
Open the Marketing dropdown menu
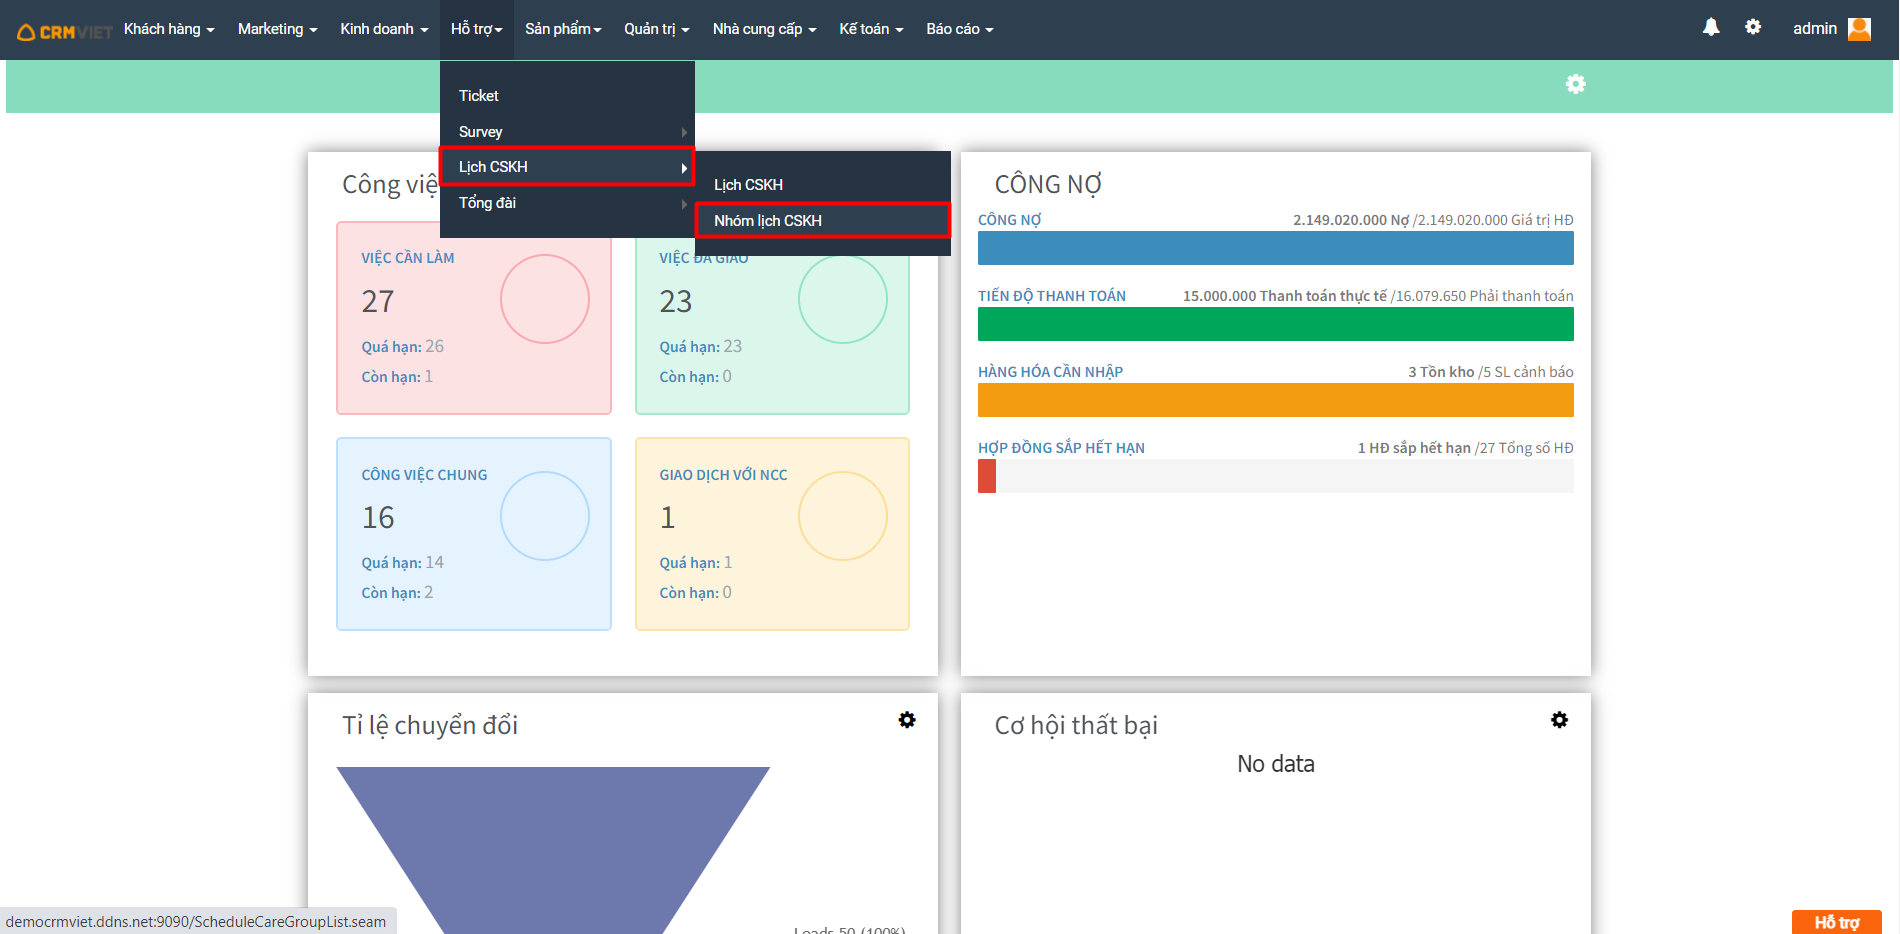coord(277,29)
